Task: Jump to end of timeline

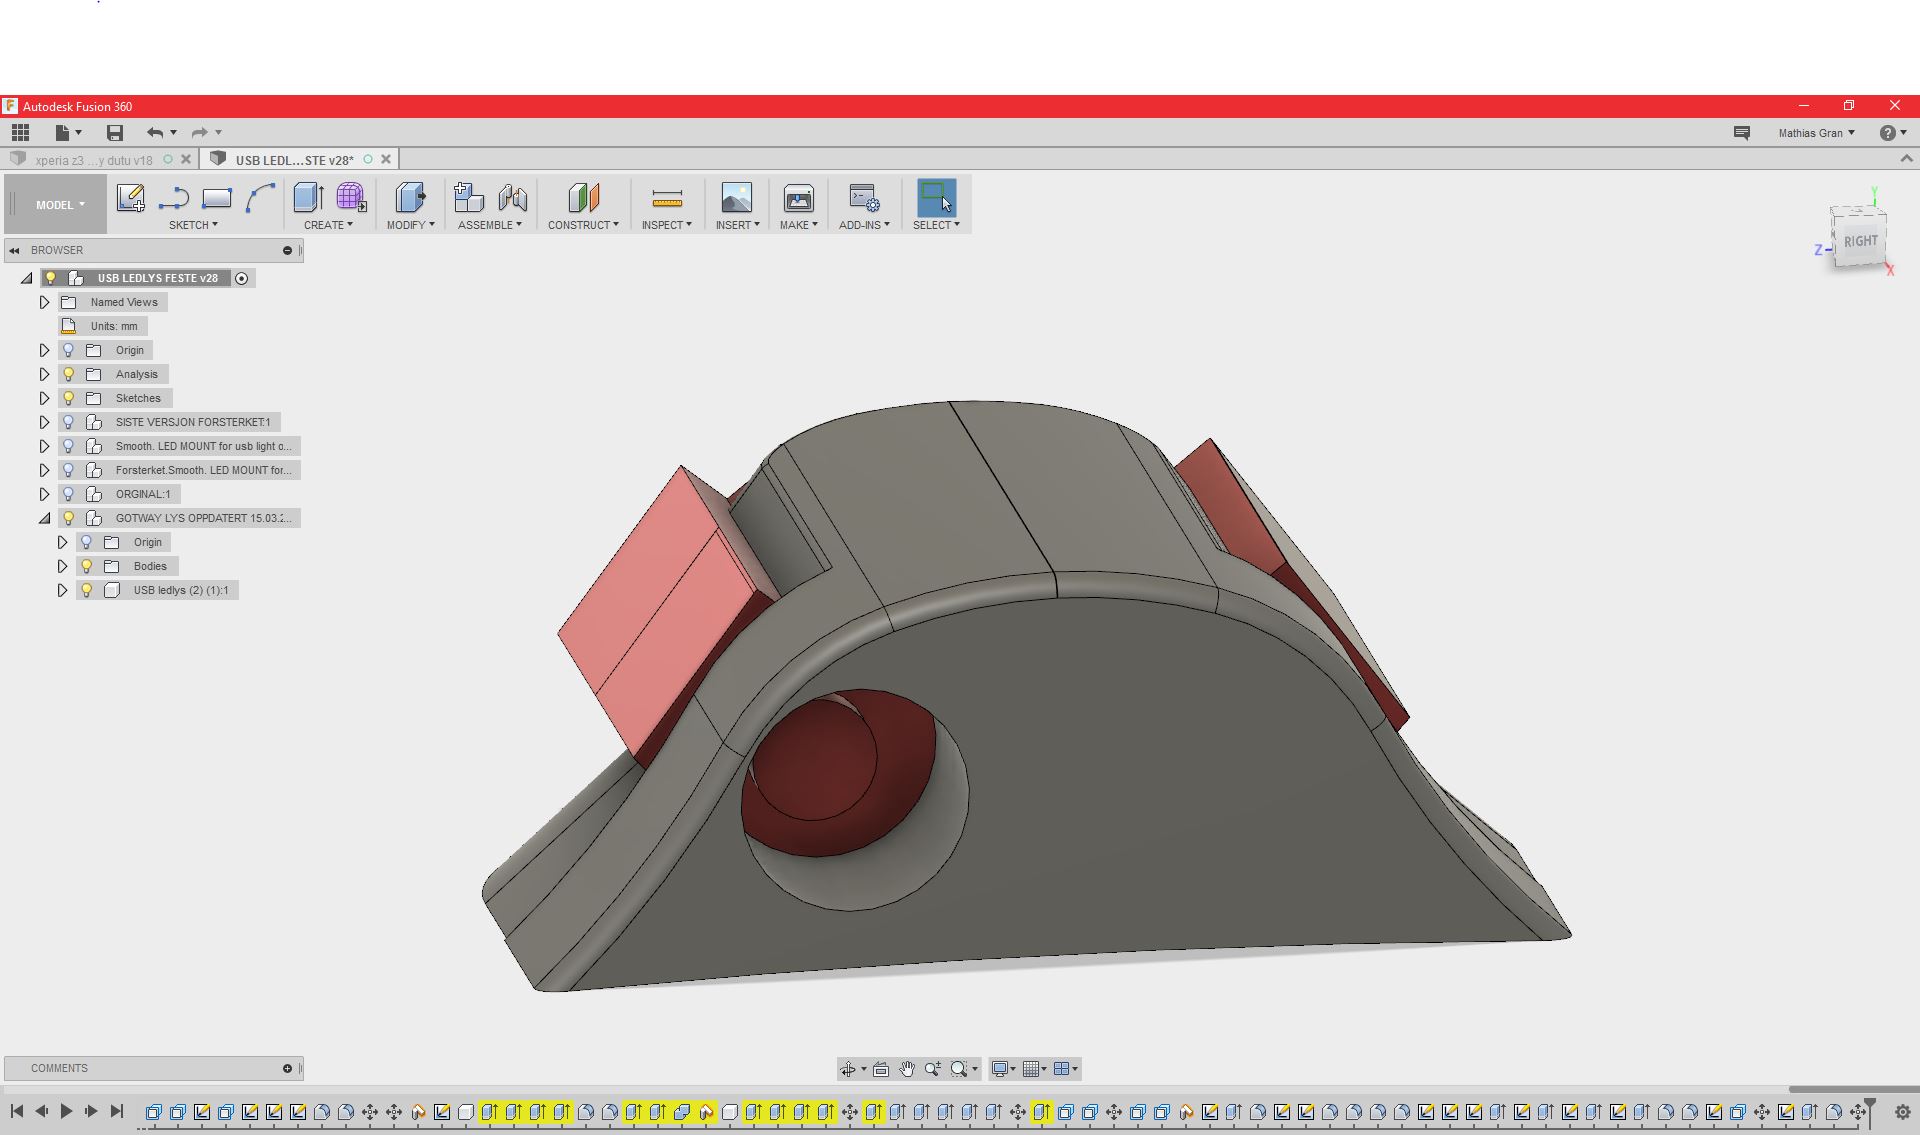Action: 116,1111
